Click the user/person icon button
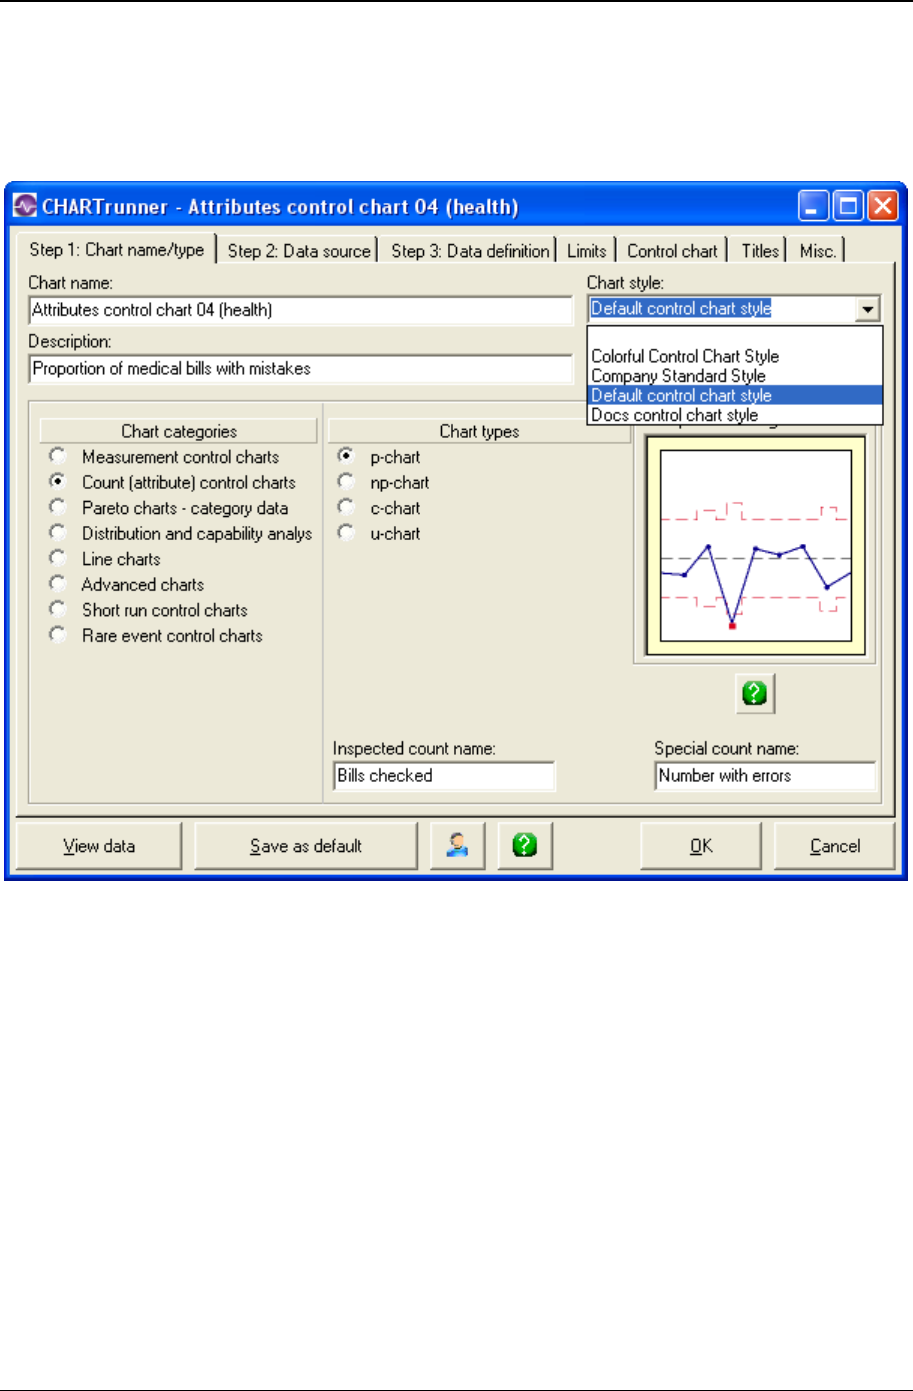913x1391 pixels. tap(458, 846)
